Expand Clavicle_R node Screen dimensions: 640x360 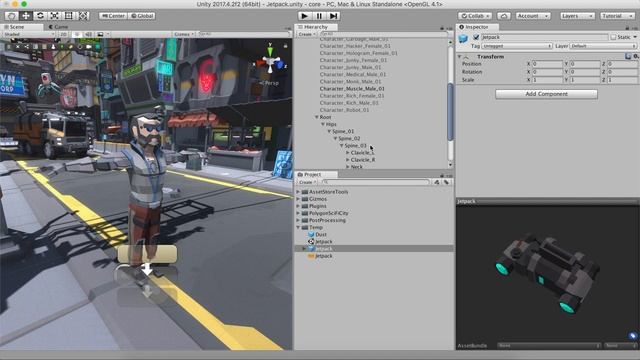348,160
